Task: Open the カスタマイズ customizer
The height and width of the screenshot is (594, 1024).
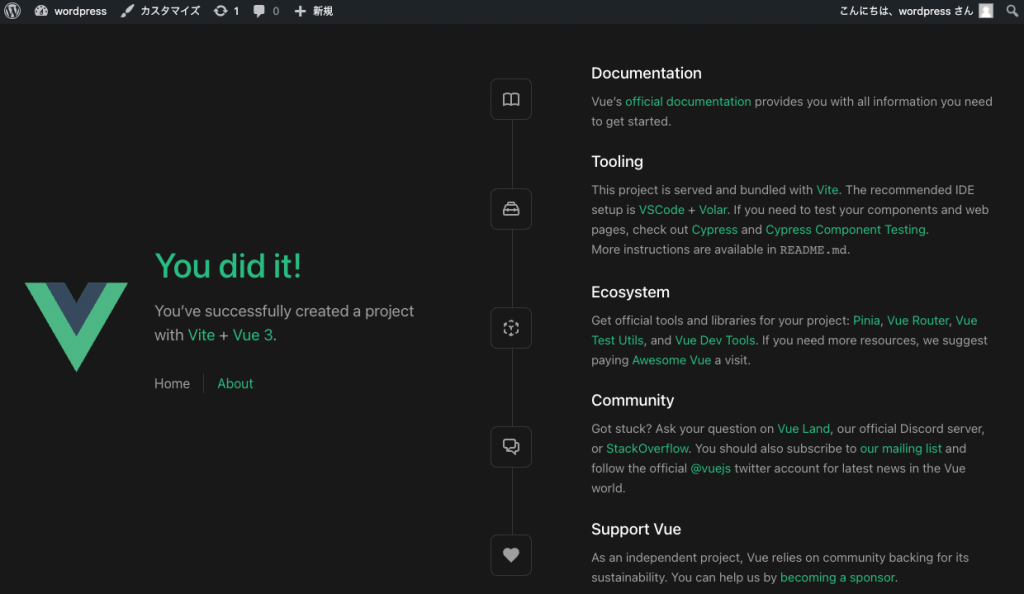Action: point(161,11)
